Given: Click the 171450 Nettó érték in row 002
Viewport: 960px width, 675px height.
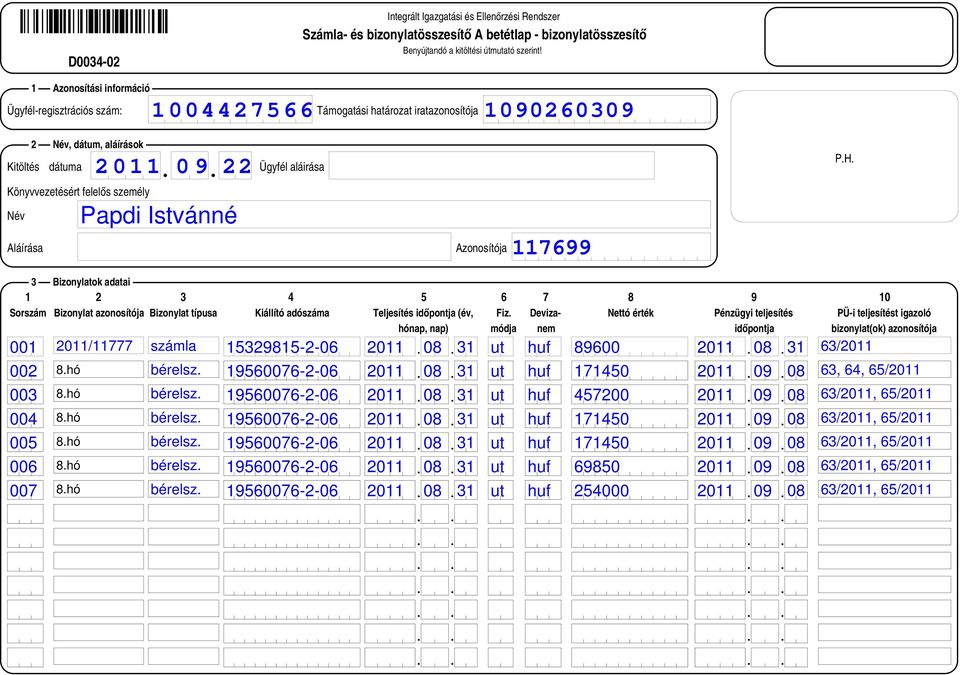Looking at the screenshot, I should tap(629, 371).
